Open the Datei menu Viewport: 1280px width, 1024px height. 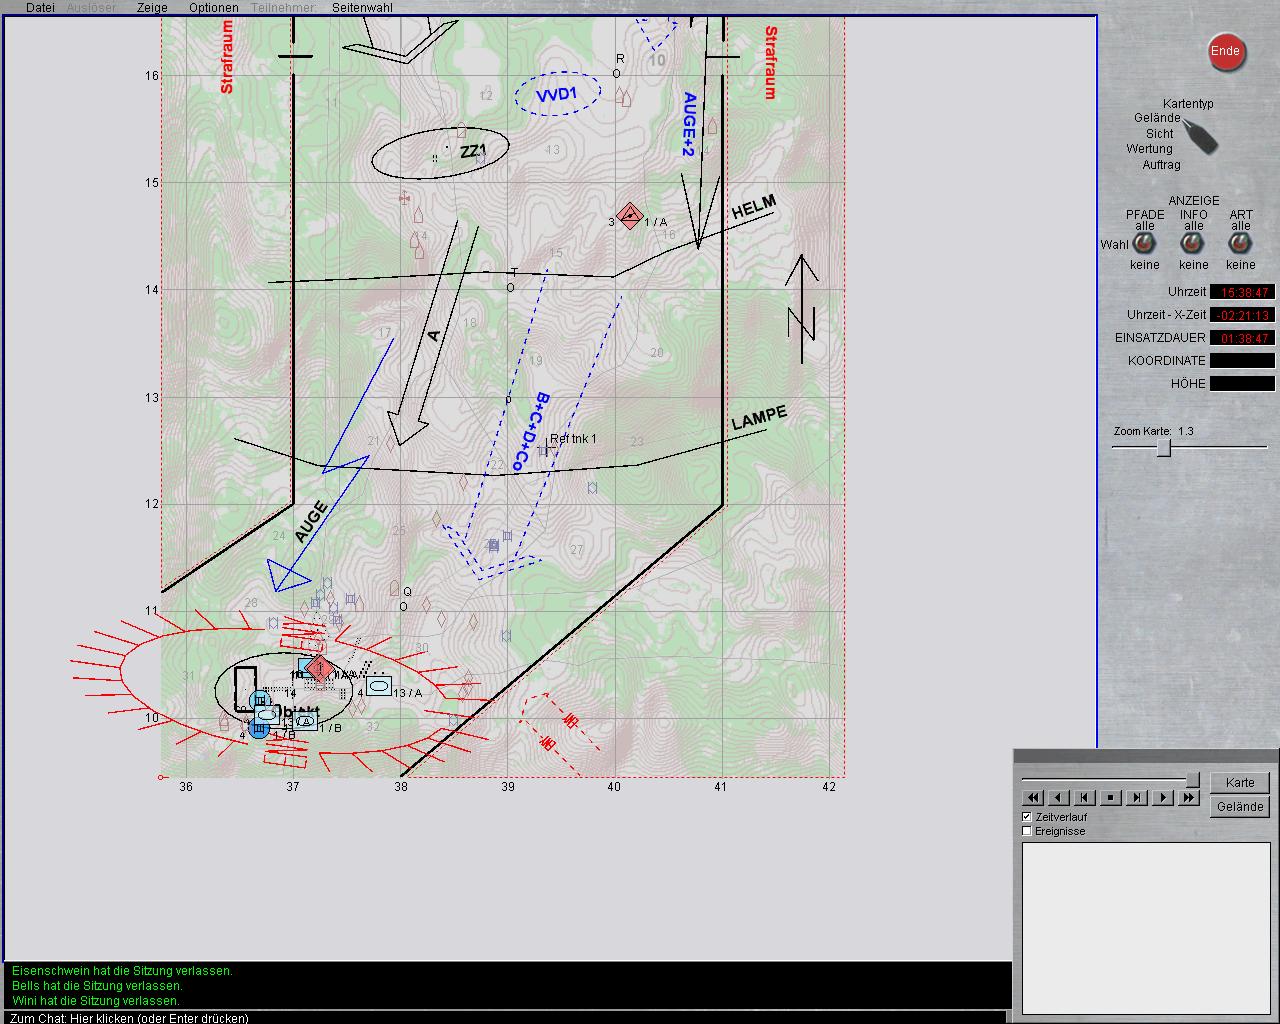(x=40, y=8)
